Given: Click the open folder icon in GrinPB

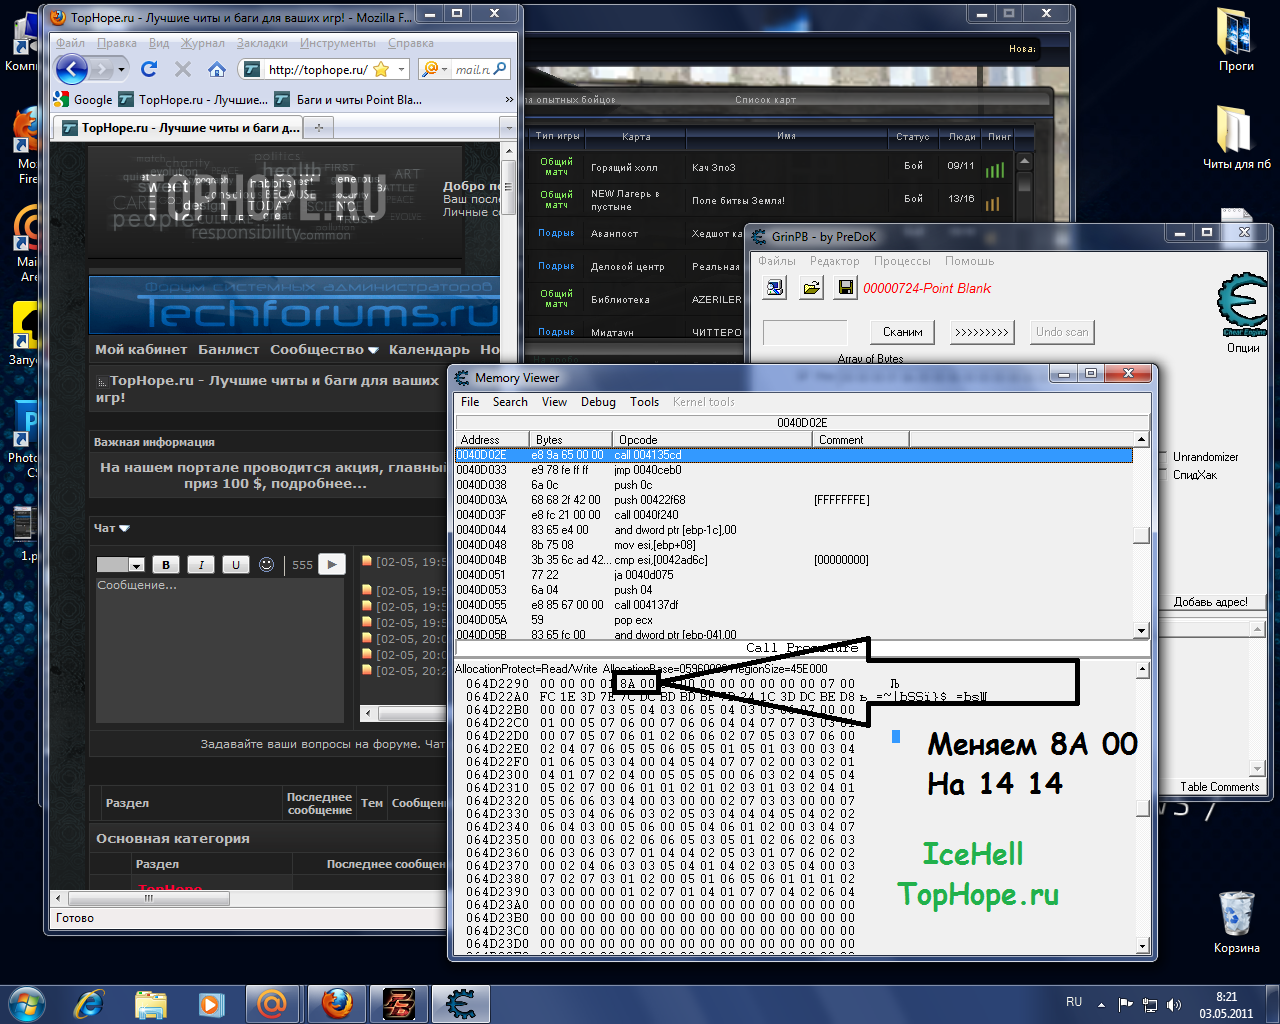Looking at the screenshot, I should pos(811,288).
